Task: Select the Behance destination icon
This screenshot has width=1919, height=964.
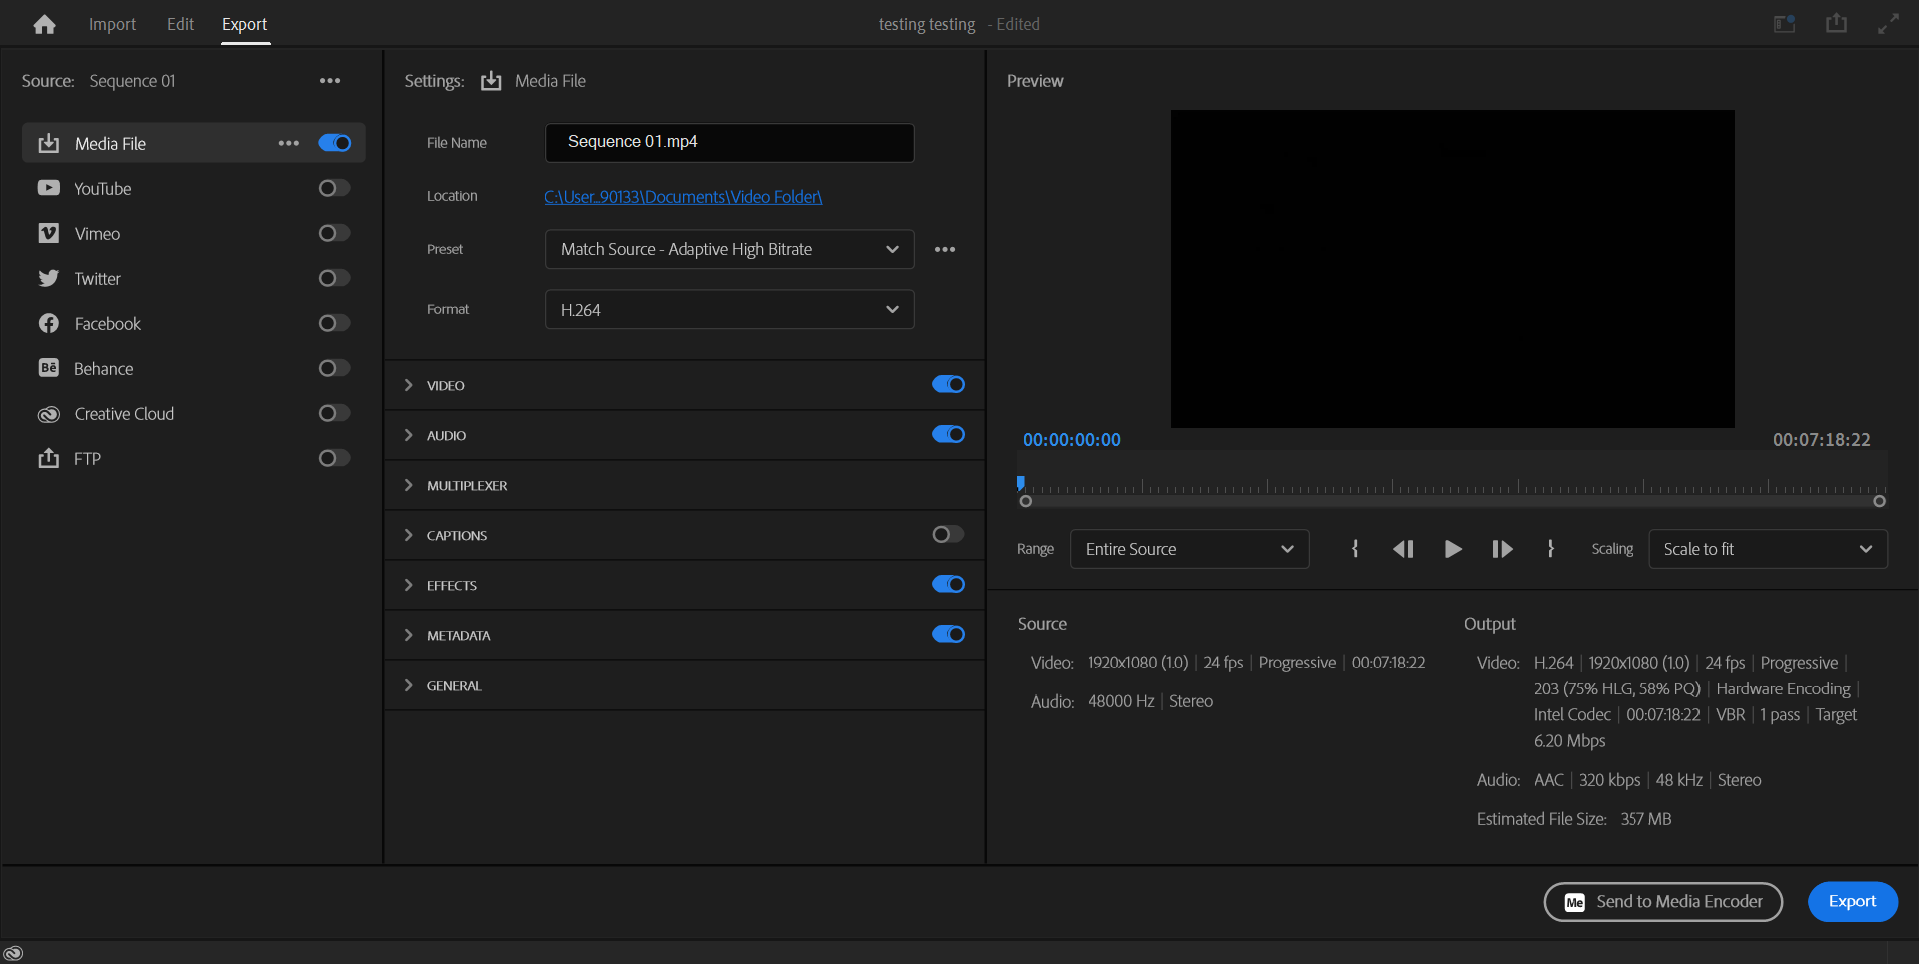Action: pyautogui.click(x=49, y=368)
